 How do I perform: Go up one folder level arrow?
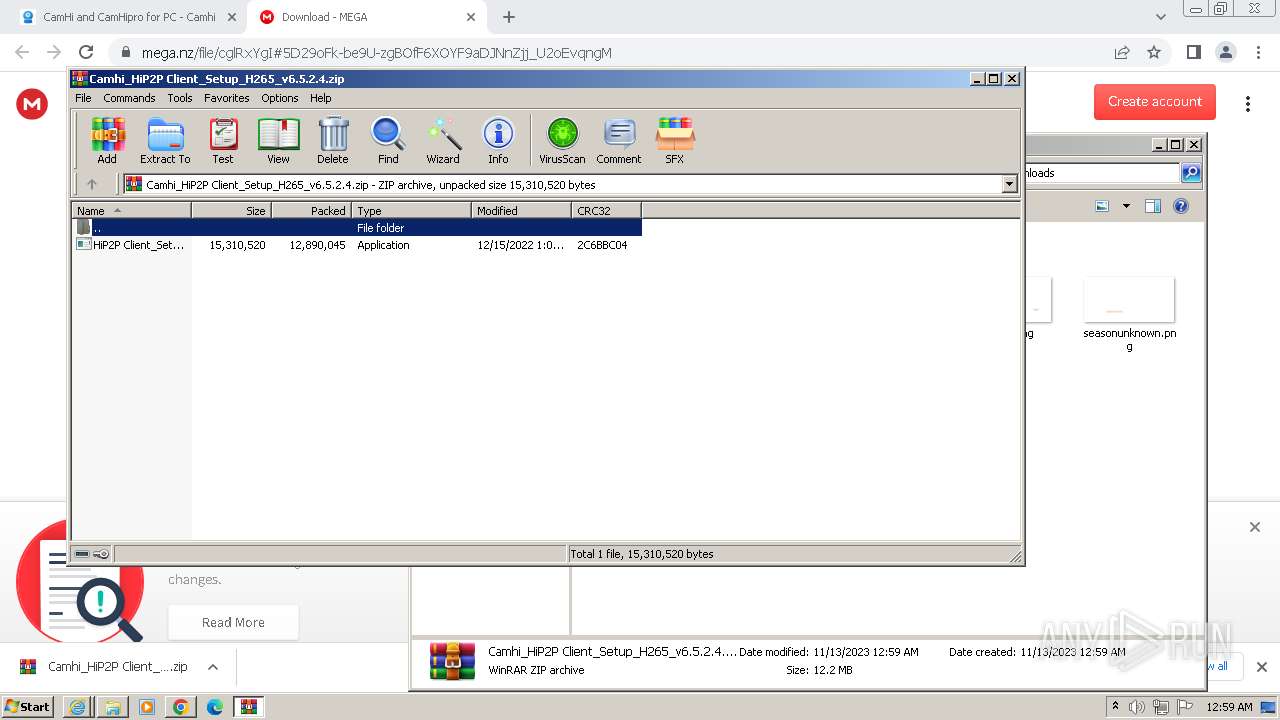(x=92, y=184)
